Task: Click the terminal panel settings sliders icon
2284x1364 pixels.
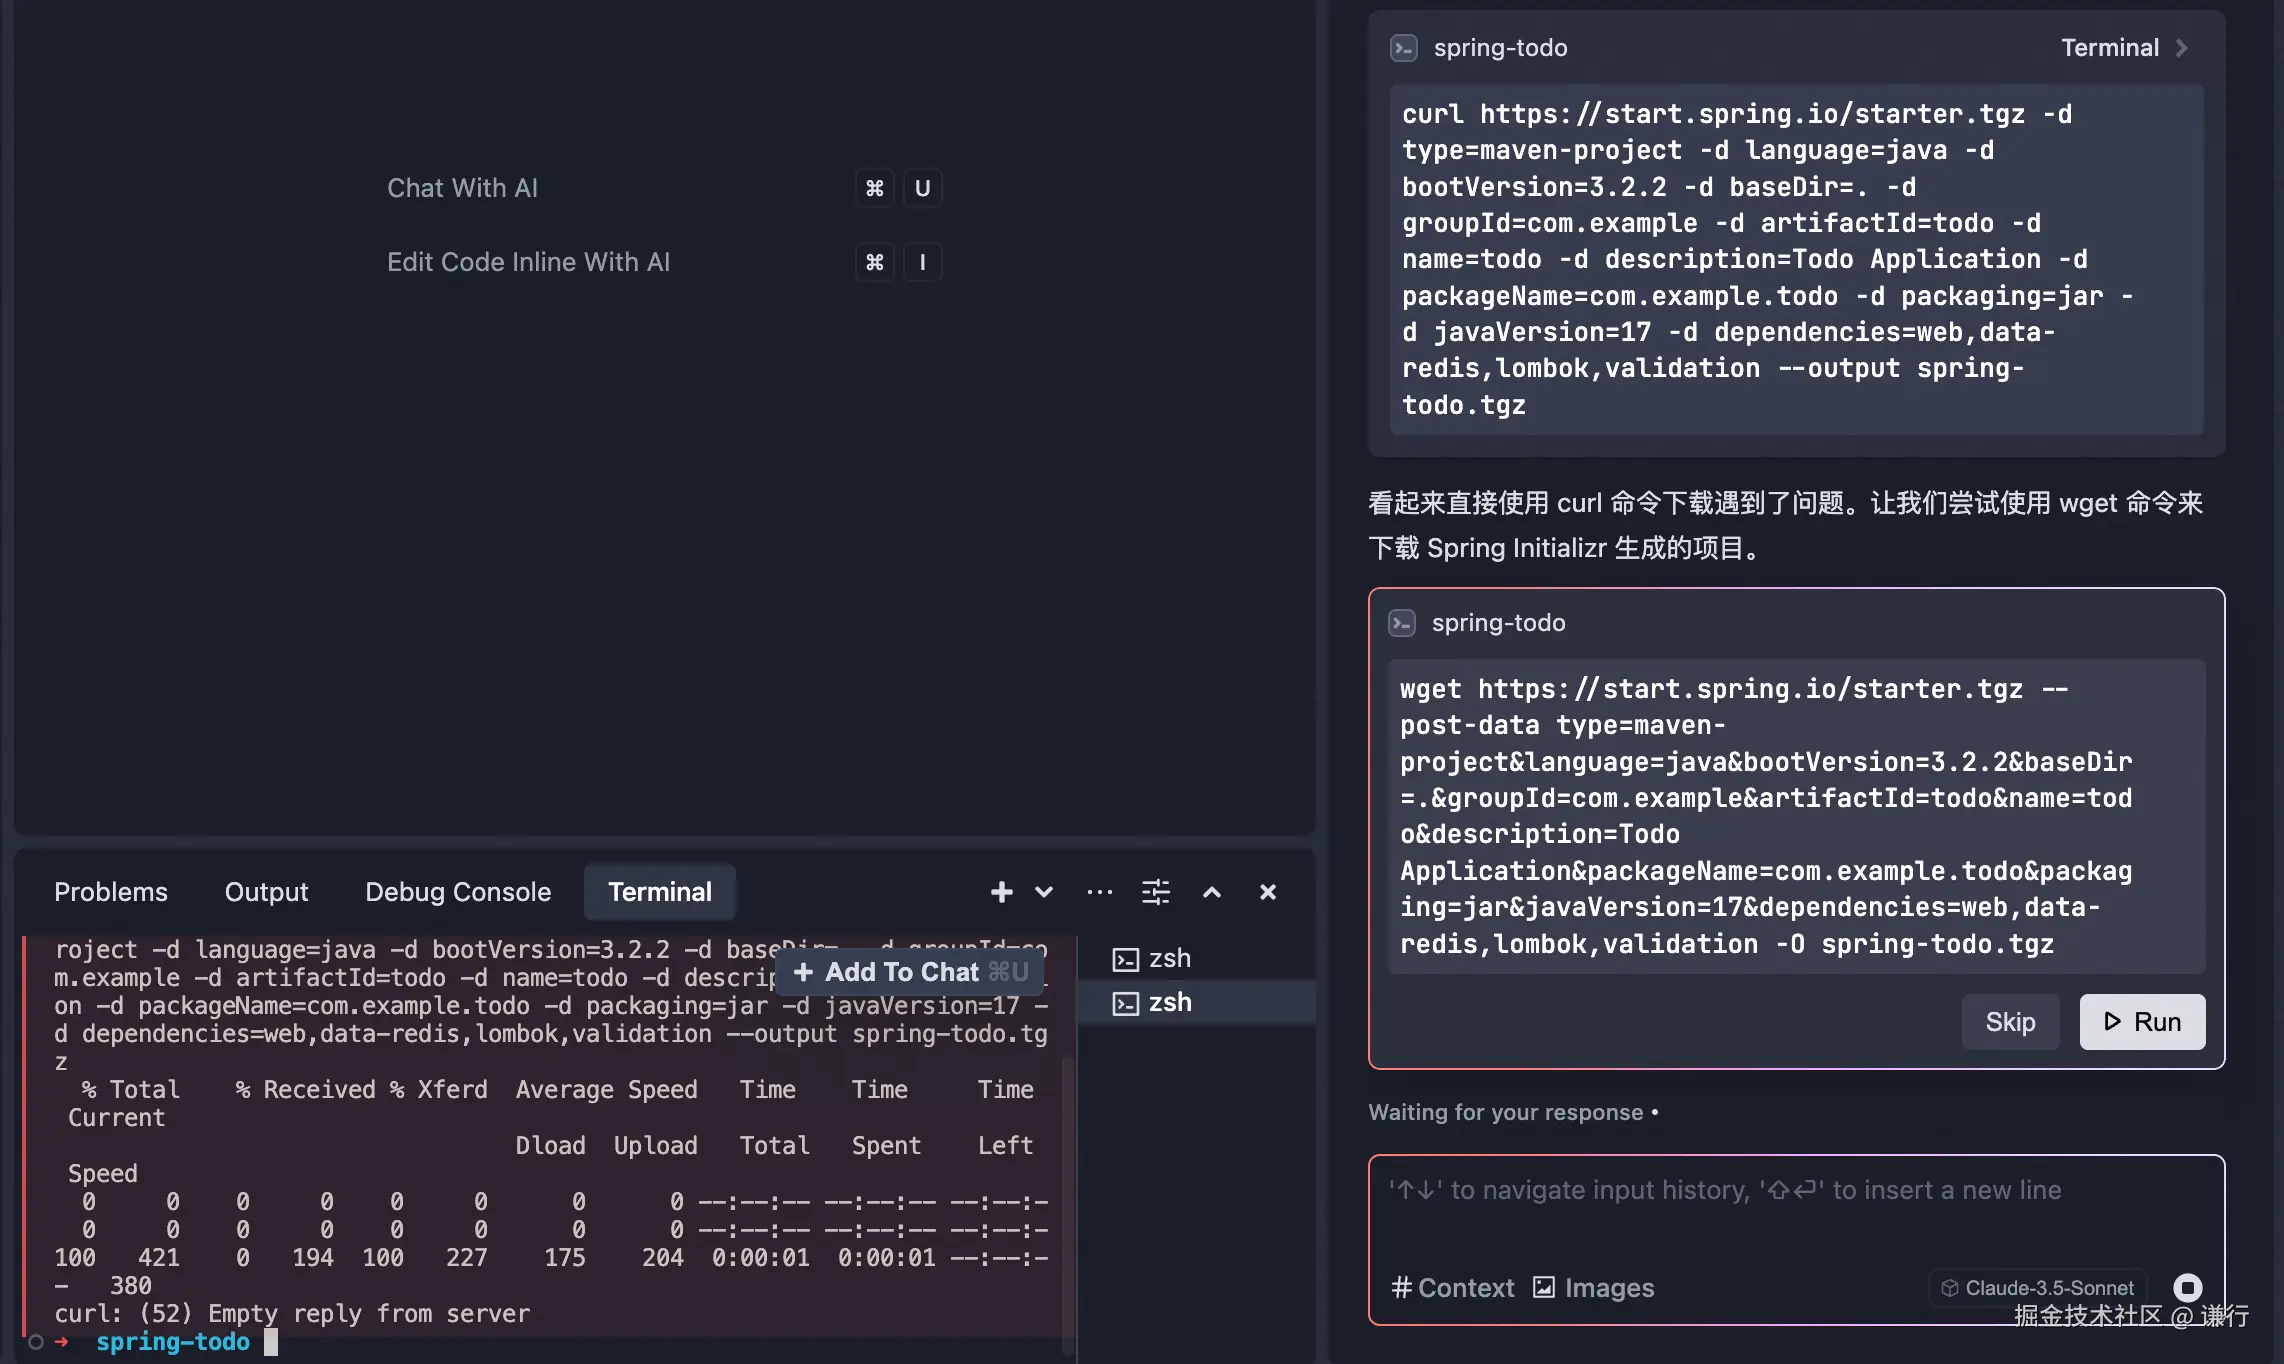Action: 1156,892
